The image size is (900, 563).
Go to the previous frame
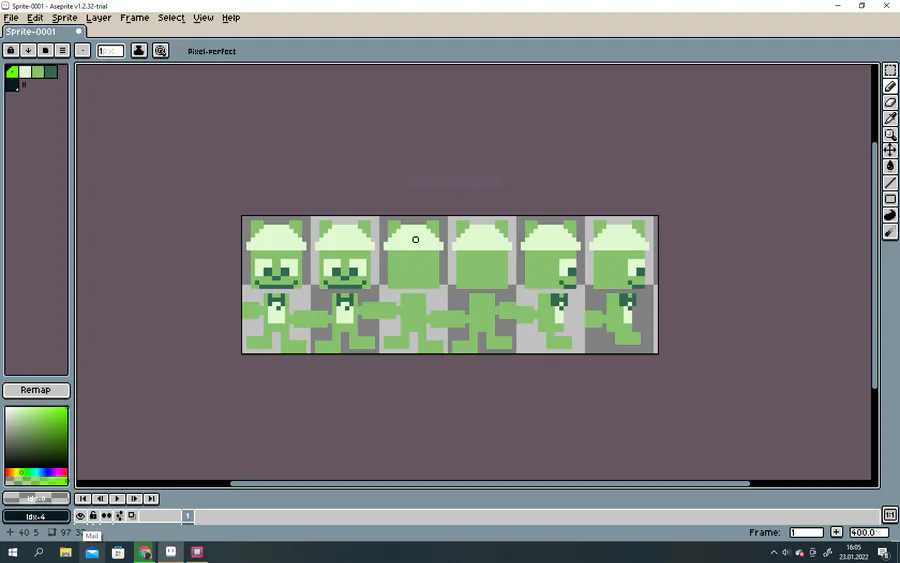click(100, 499)
